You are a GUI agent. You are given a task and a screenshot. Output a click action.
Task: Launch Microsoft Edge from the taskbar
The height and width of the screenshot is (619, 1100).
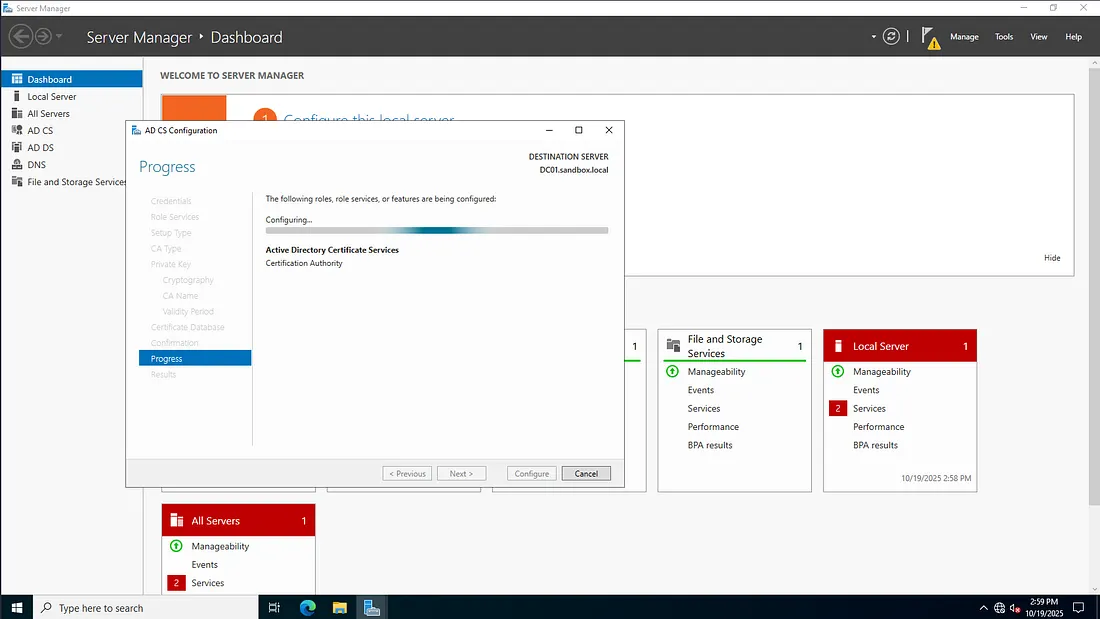(x=307, y=607)
